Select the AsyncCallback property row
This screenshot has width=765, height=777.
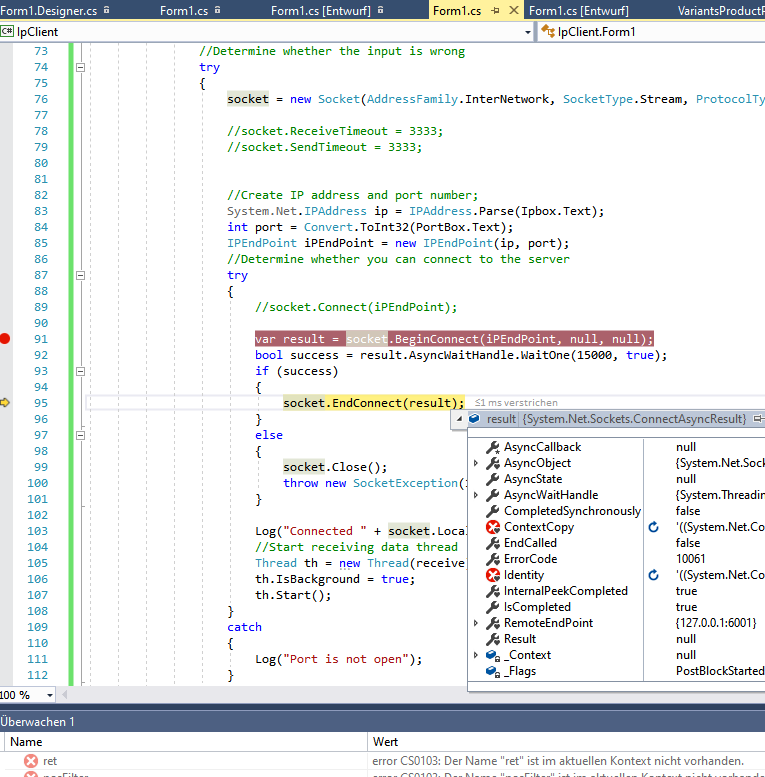click(616, 447)
